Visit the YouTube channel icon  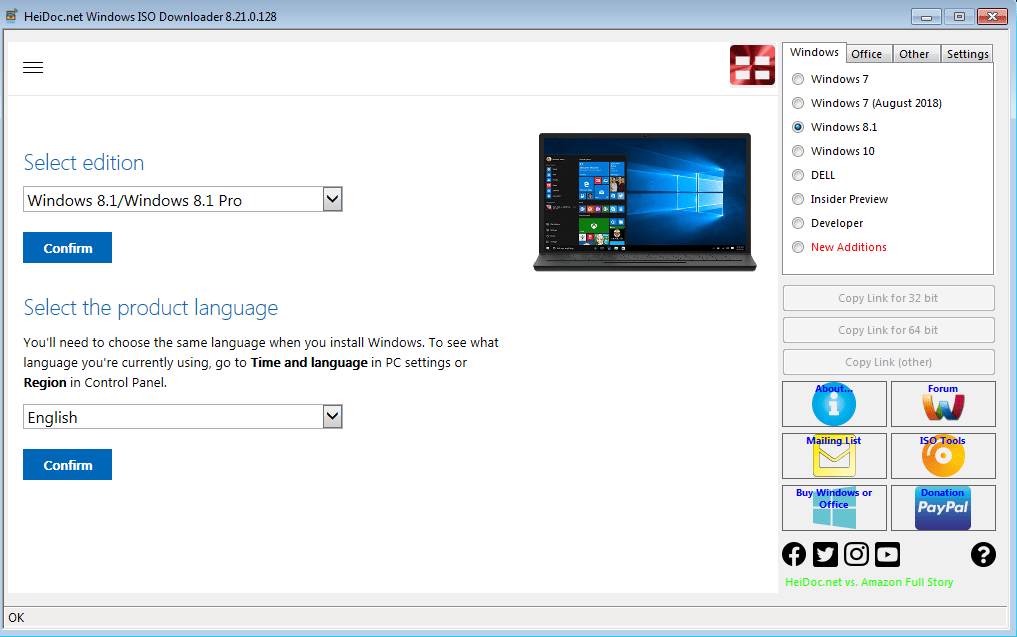887,554
